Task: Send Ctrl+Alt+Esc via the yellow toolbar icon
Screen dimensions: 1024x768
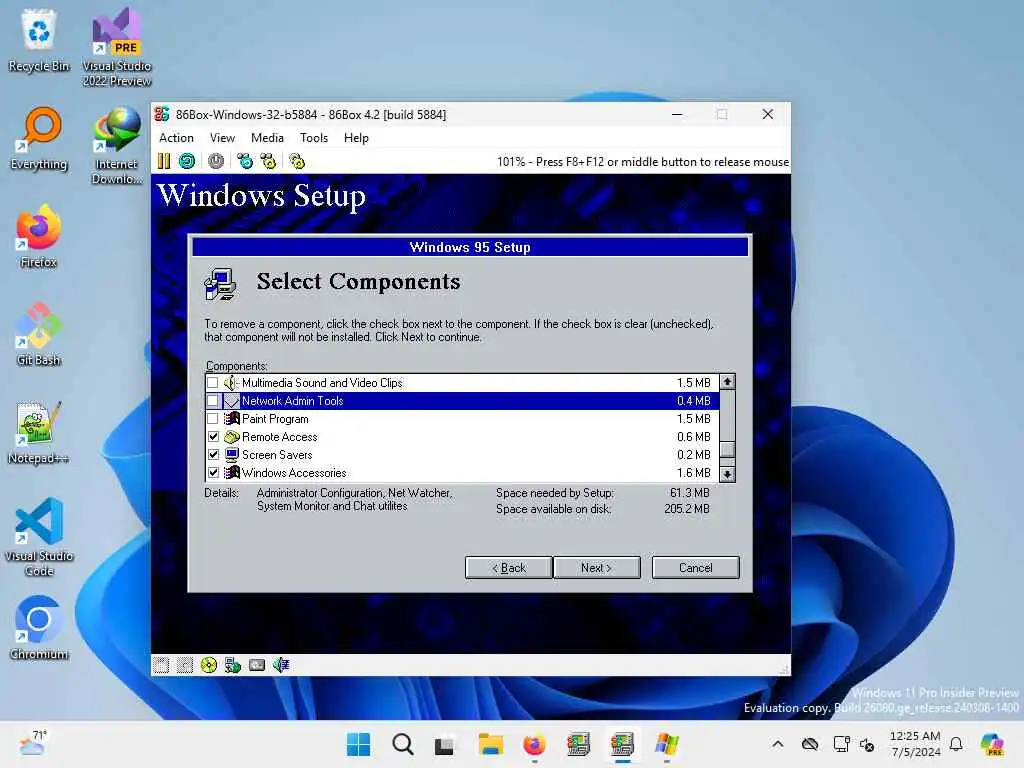Action: pyautogui.click(x=268, y=161)
